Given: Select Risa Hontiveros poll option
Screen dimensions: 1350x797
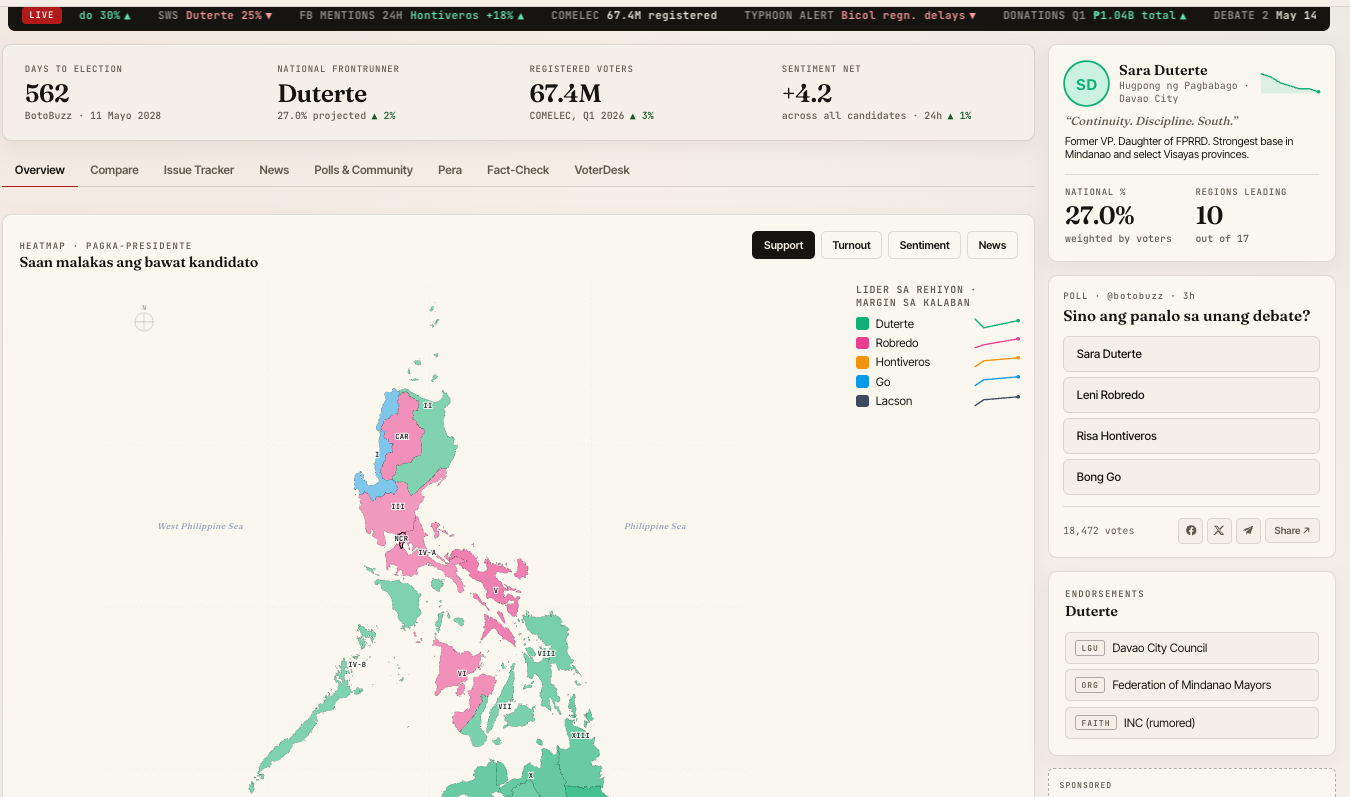Looking at the screenshot, I should tap(1191, 436).
